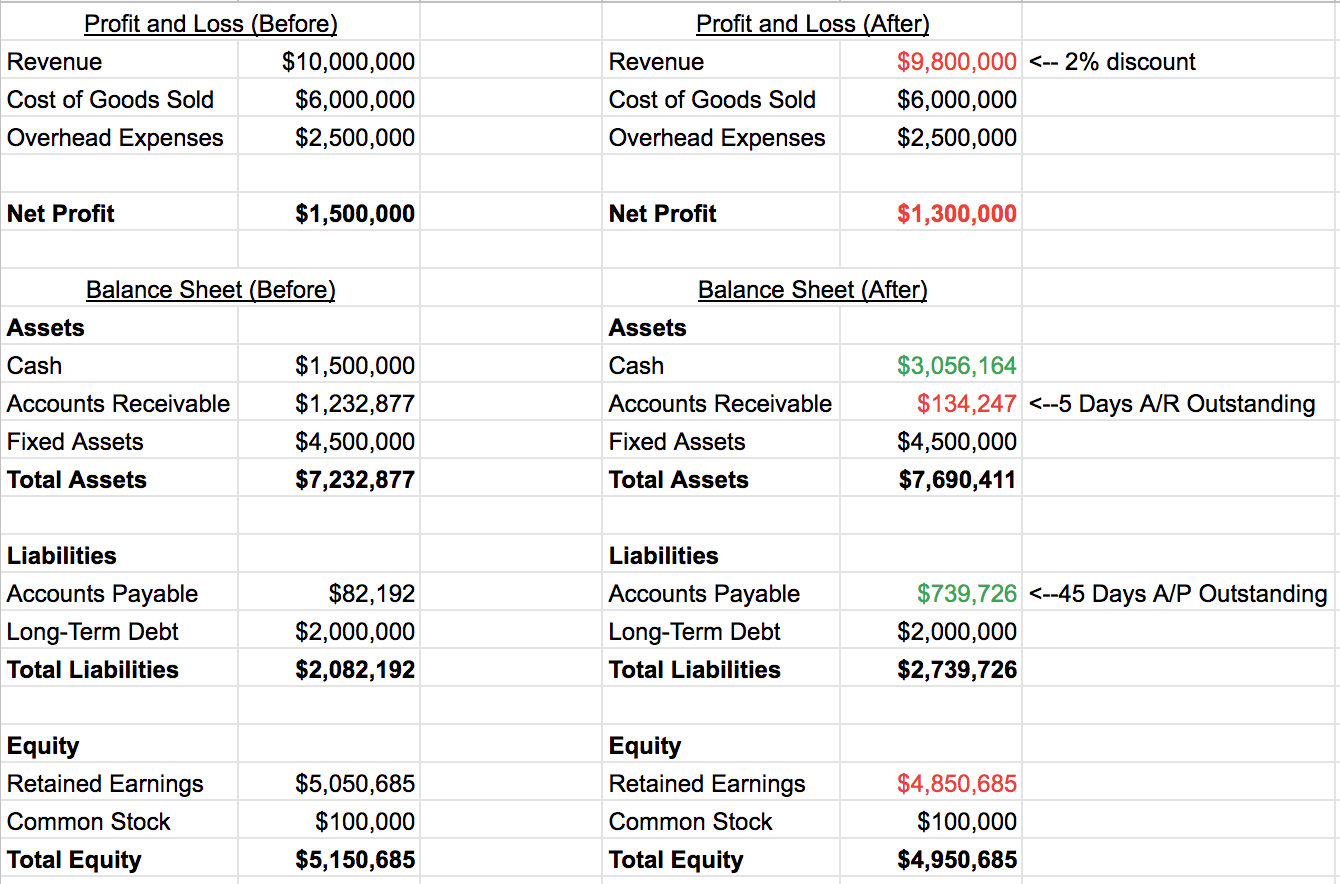
Task: Select Retained Earnings value $5,050,685
Action: [355, 784]
